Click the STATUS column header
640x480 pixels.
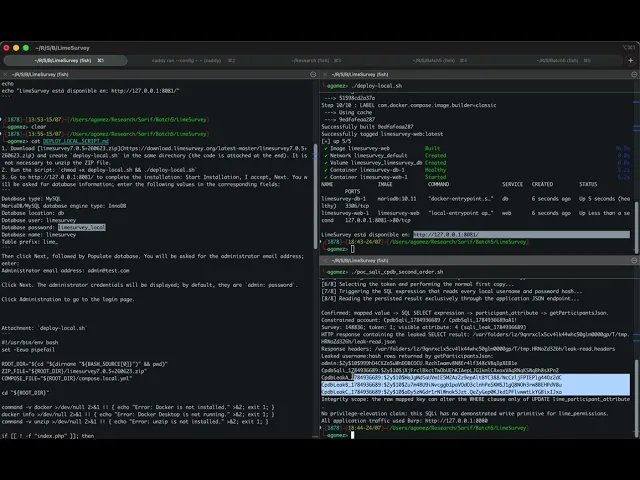[x=588, y=184]
